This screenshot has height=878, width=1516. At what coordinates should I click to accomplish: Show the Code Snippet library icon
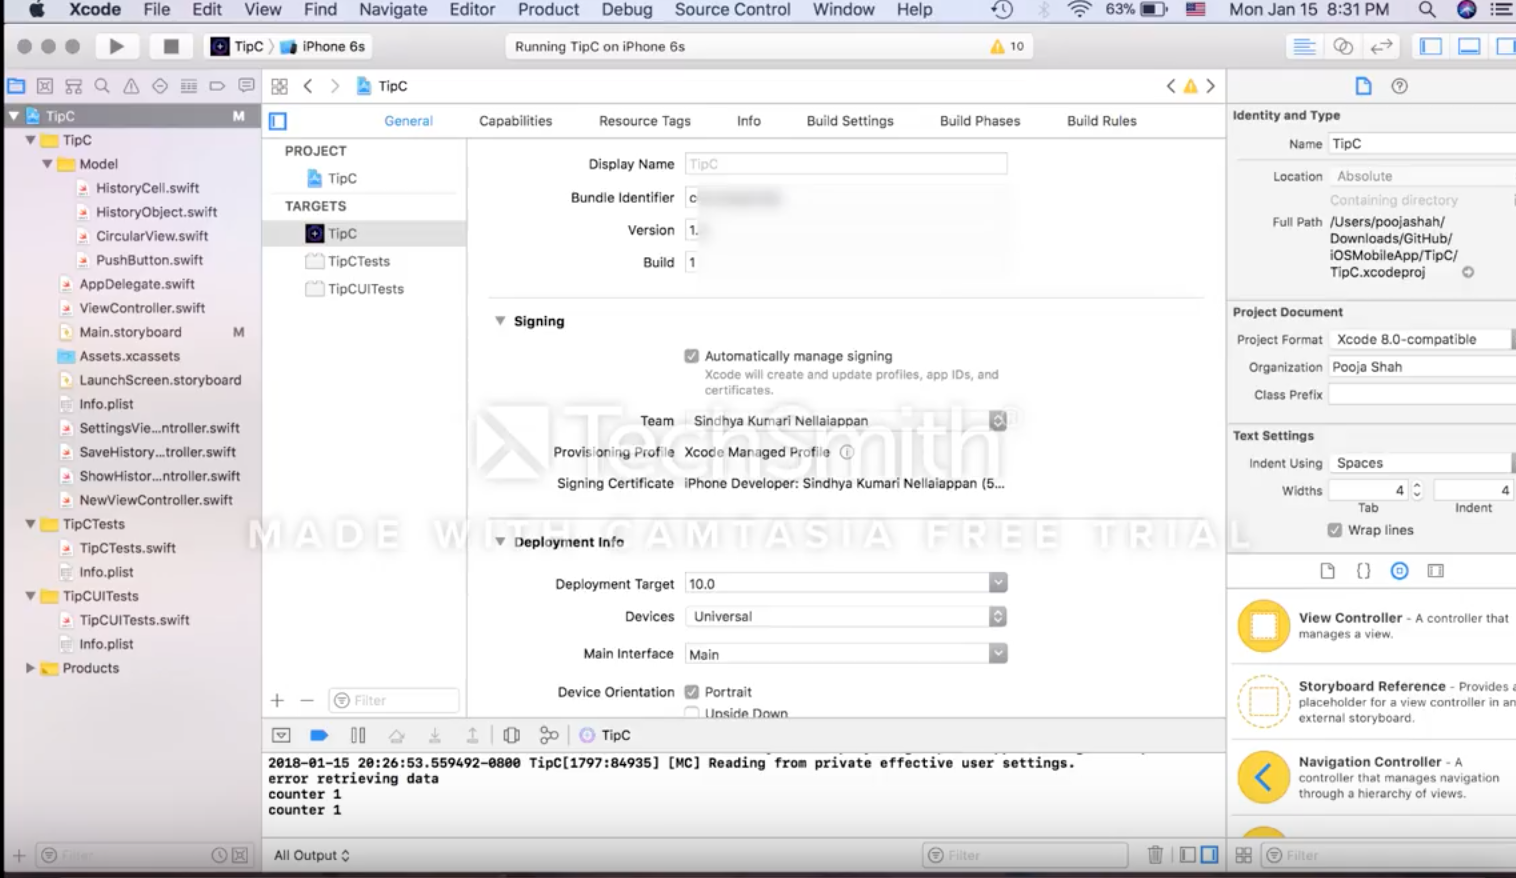pyautogui.click(x=1363, y=571)
